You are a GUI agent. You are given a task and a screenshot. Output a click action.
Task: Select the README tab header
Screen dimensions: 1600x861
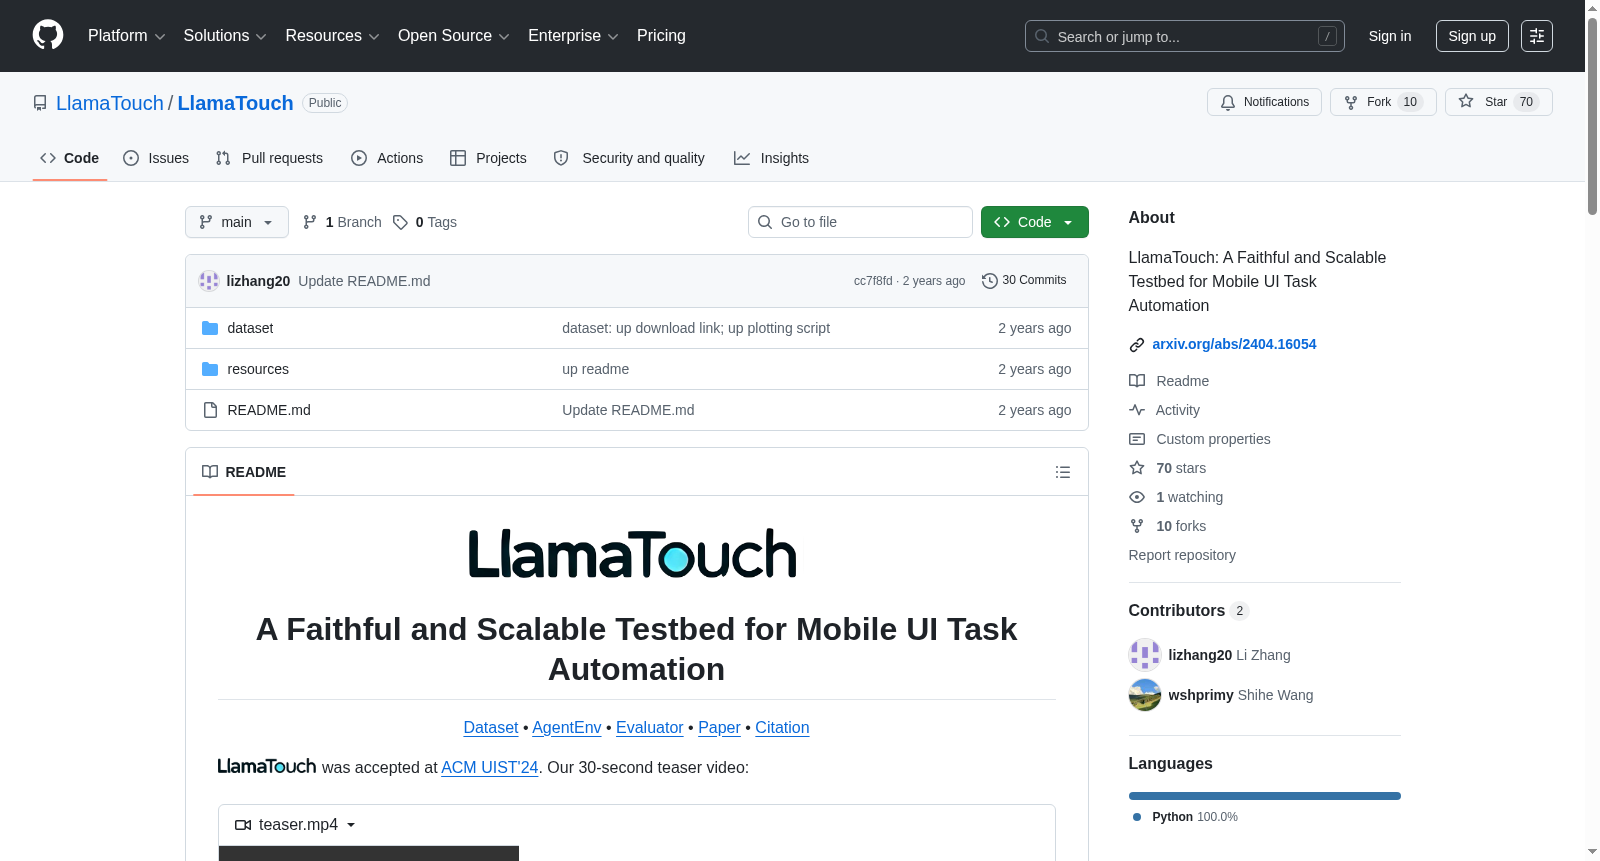(244, 472)
